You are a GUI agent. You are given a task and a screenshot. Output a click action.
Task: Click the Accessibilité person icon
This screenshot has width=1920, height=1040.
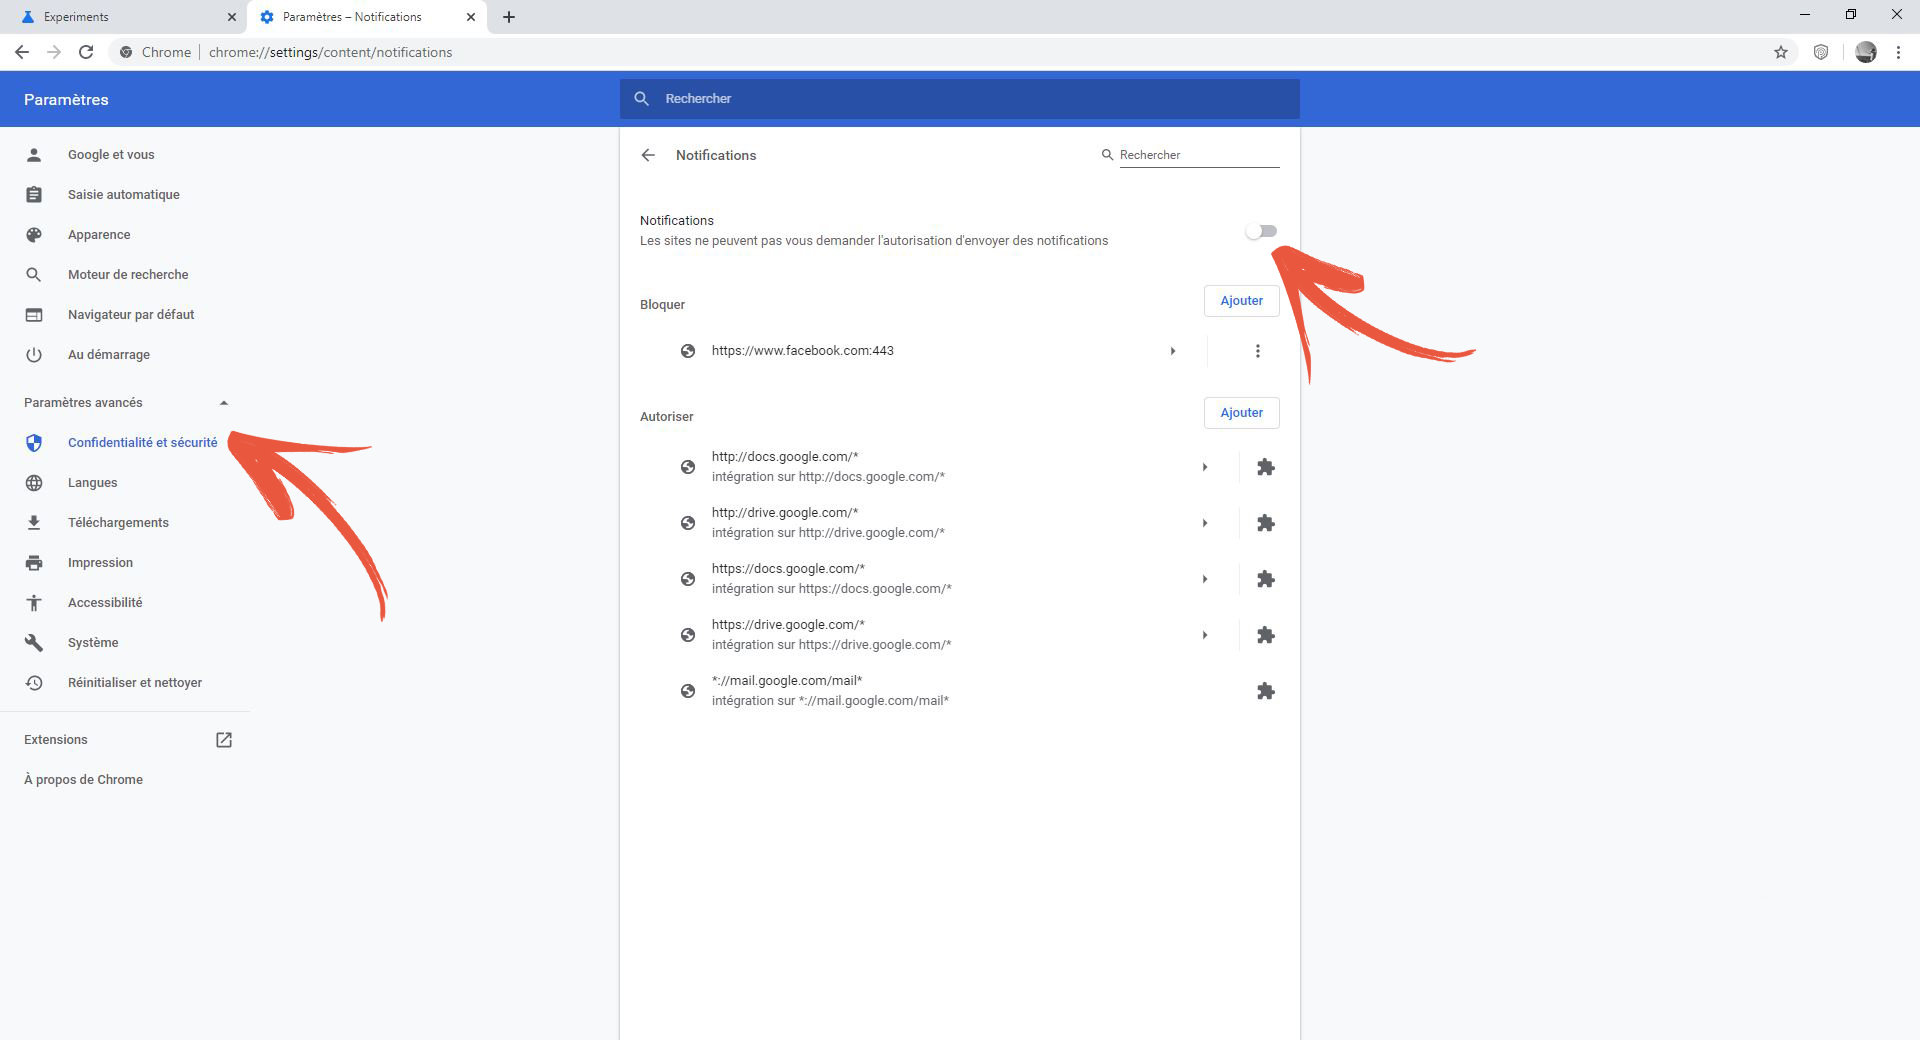click(x=34, y=603)
